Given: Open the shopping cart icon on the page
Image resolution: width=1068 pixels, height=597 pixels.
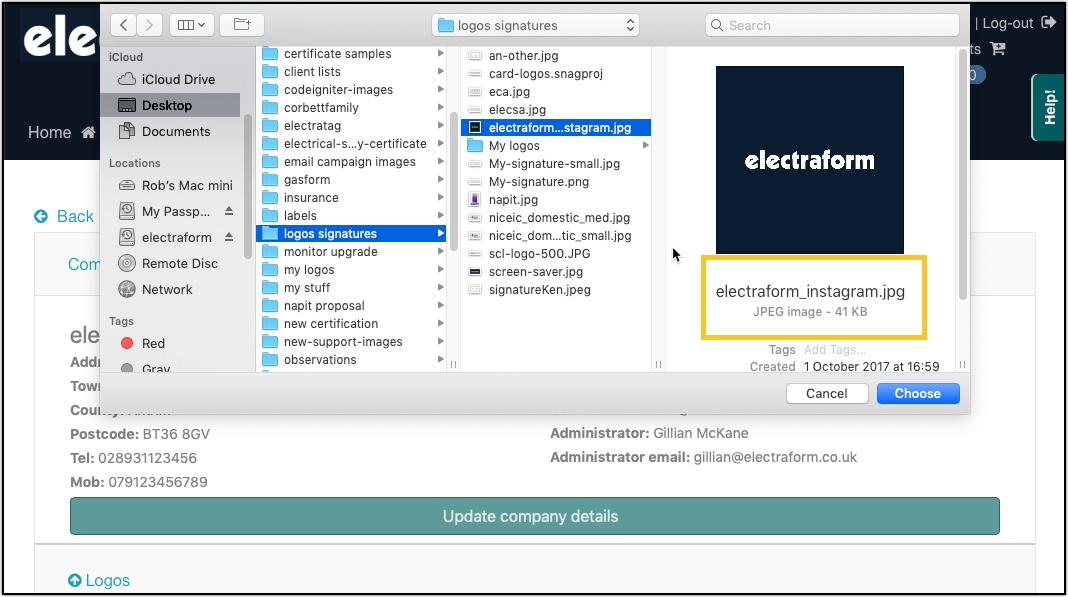Looking at the screenshot, I should pos(998,48).
